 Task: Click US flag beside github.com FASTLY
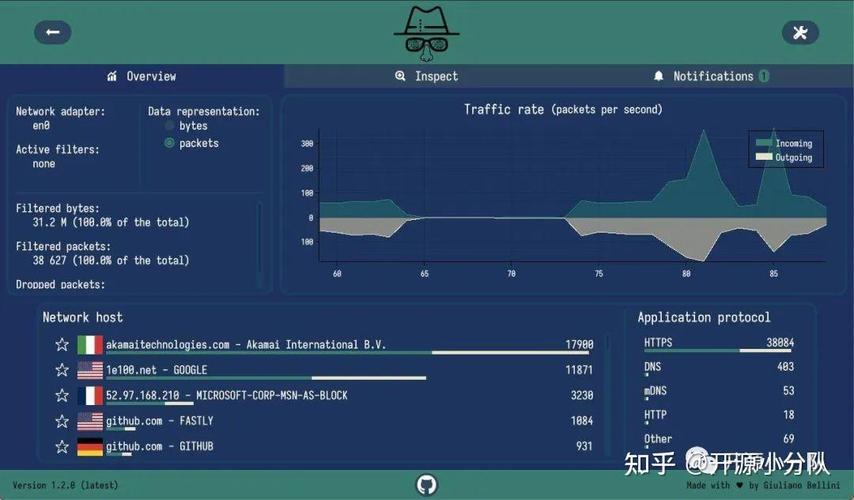90,421
